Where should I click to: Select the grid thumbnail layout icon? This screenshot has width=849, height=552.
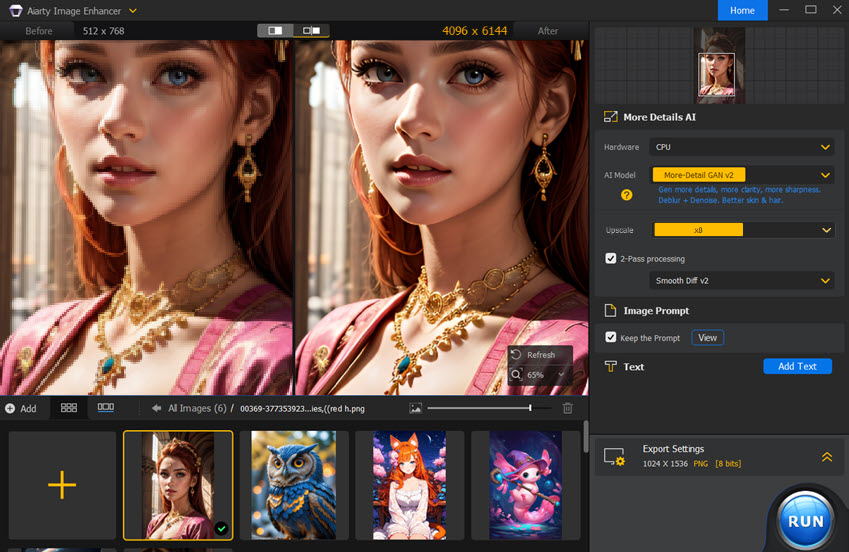[69, 407]
